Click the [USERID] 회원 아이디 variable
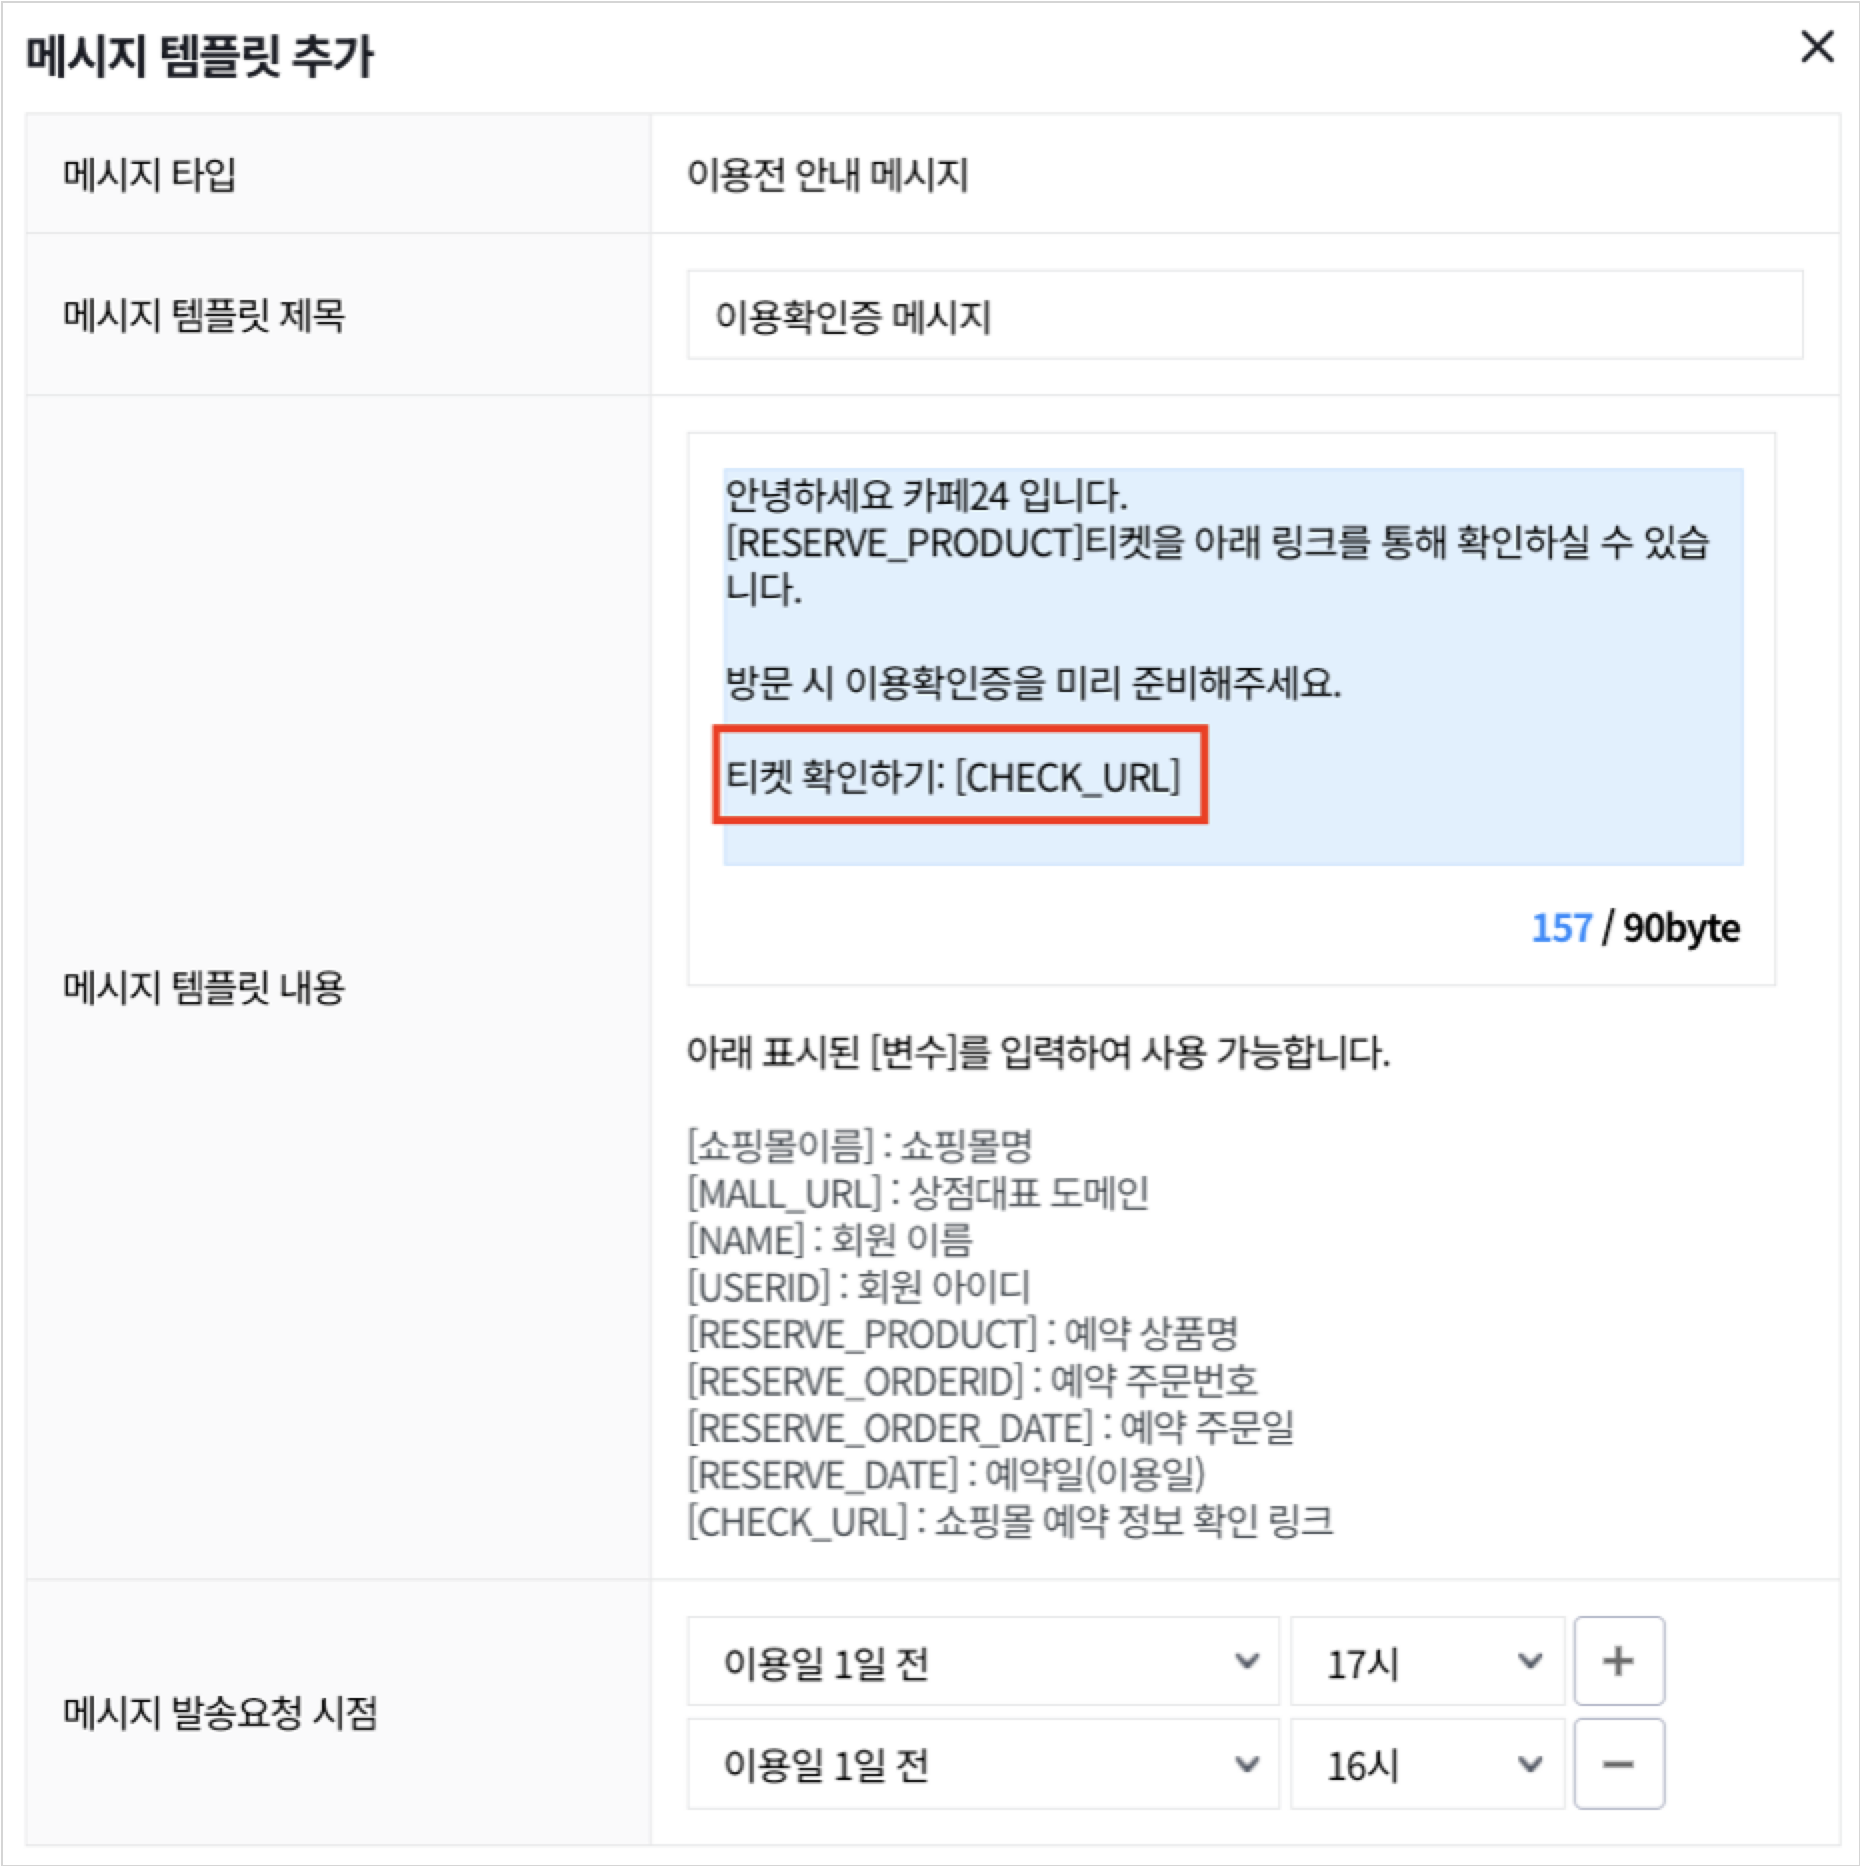The width and height of the screenshot is (1860, 1866). pos(858,1286)
